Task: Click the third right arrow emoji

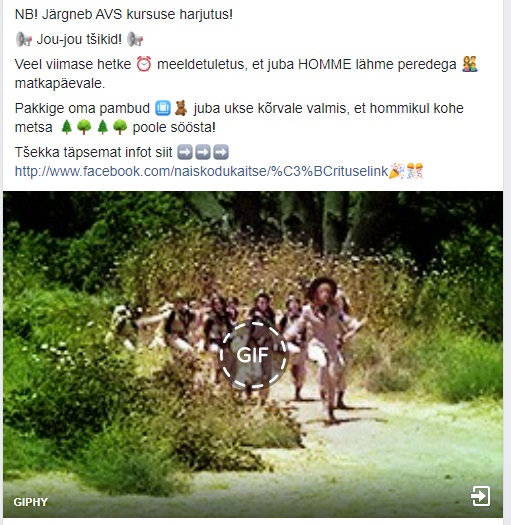Action: pos(221,152)
